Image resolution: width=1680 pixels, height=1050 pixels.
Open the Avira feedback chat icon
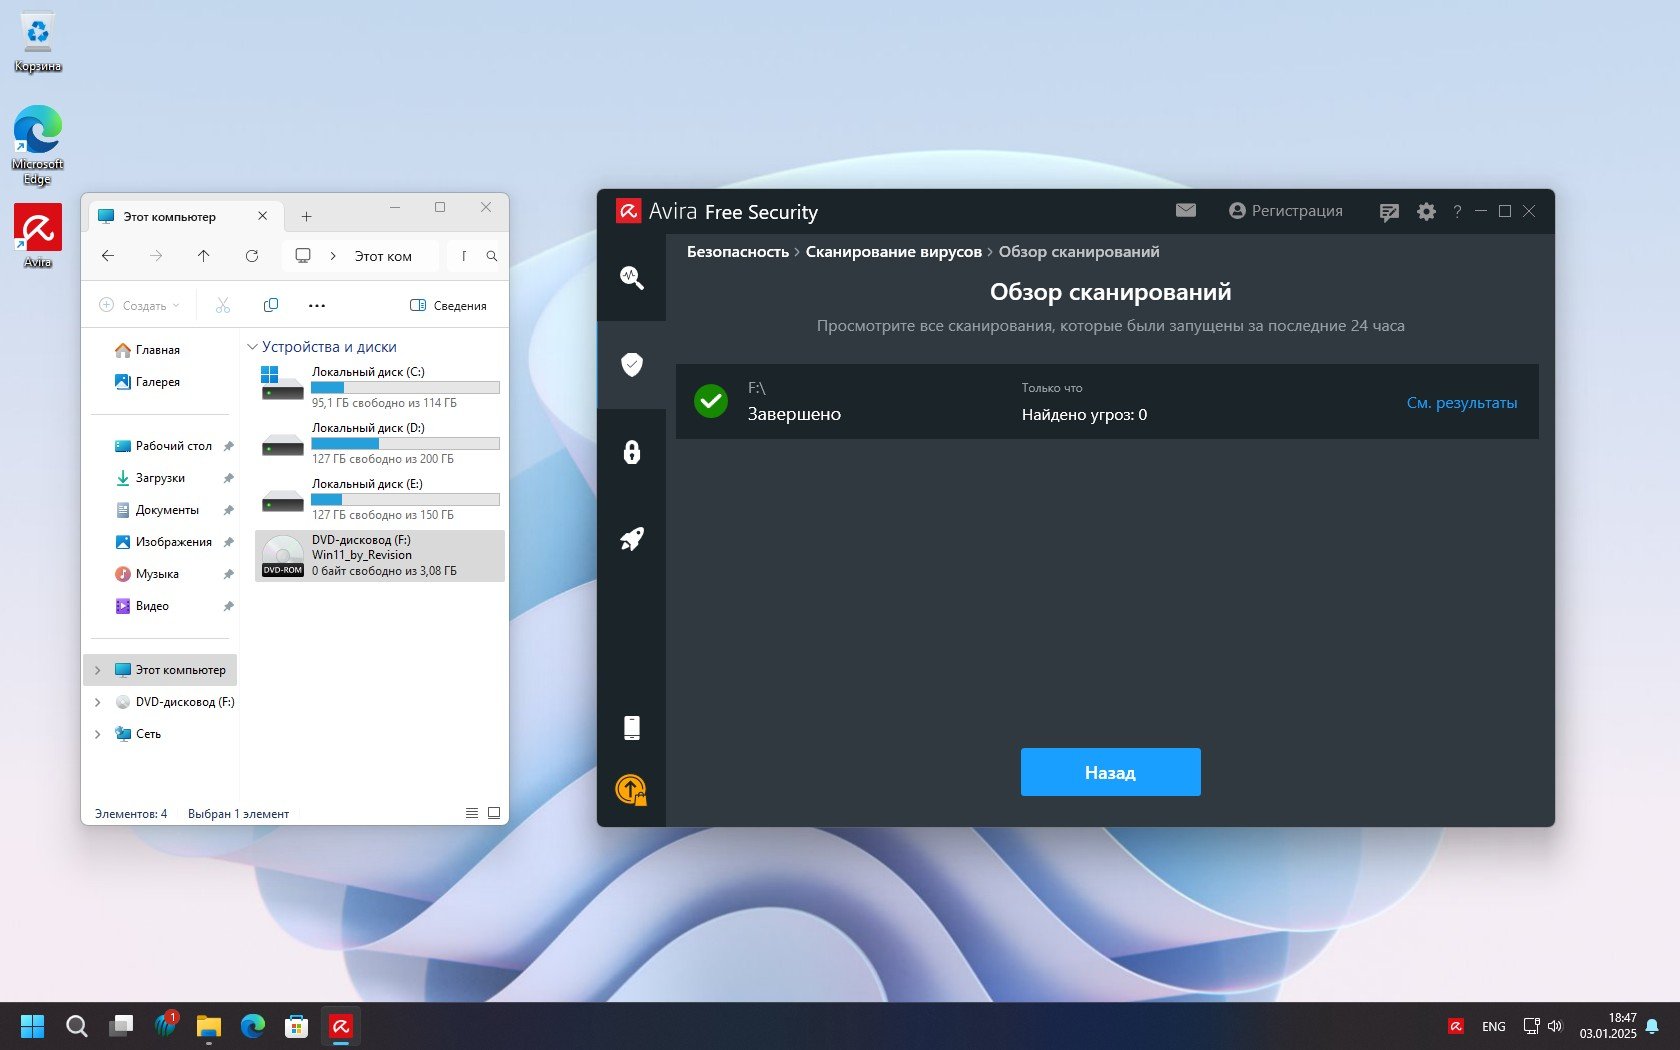coord(1388,212)
